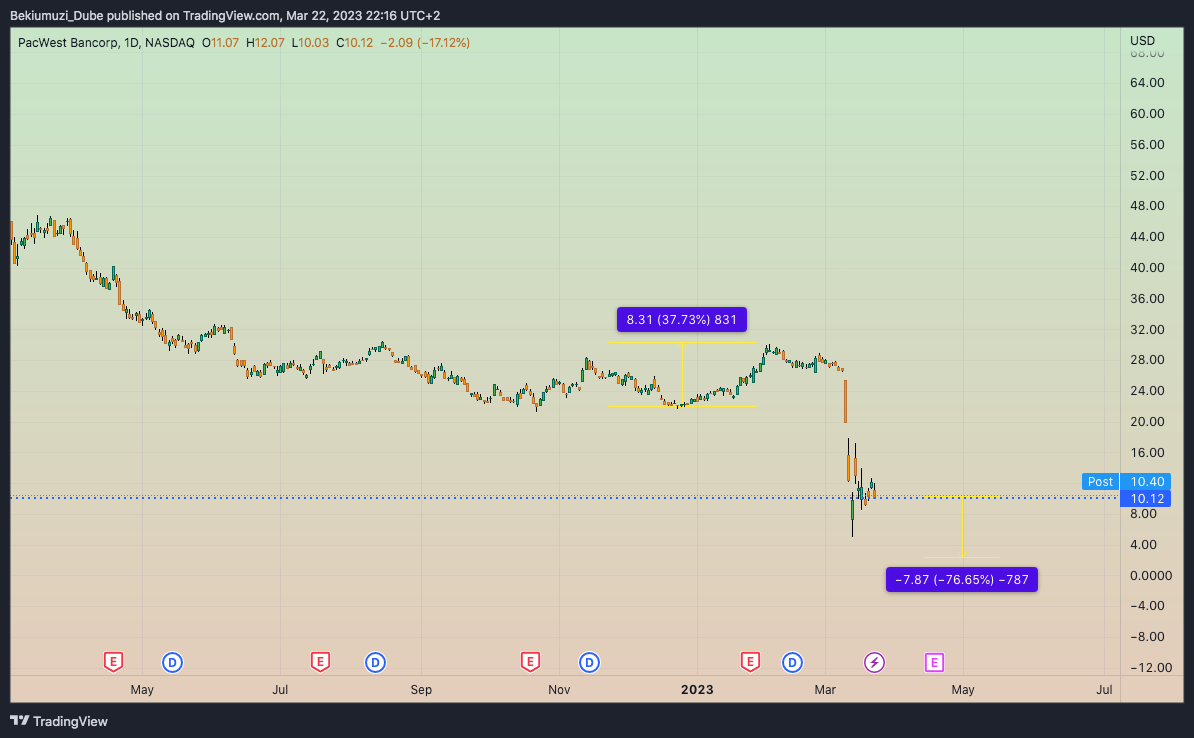This screenshot has width=1194, height=738.
Task: Select the 8.31 (37.73%) 831 measurement label
Action: click(682, 320)
